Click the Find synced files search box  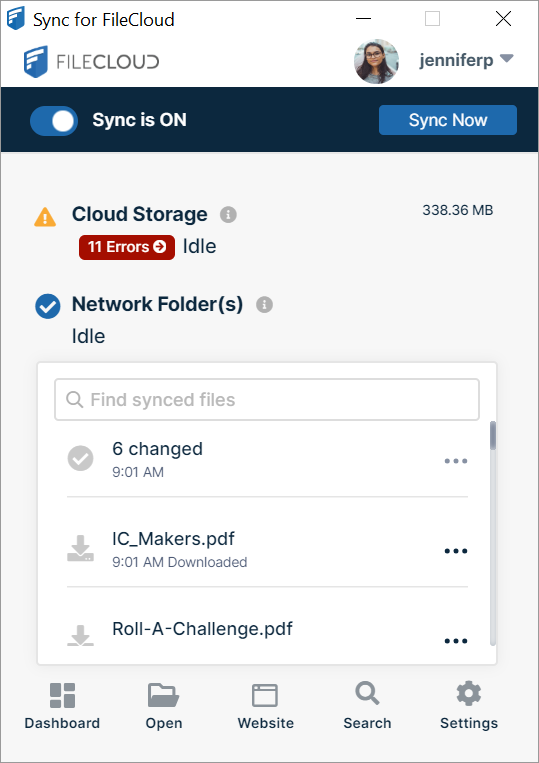tap(267, 400)
